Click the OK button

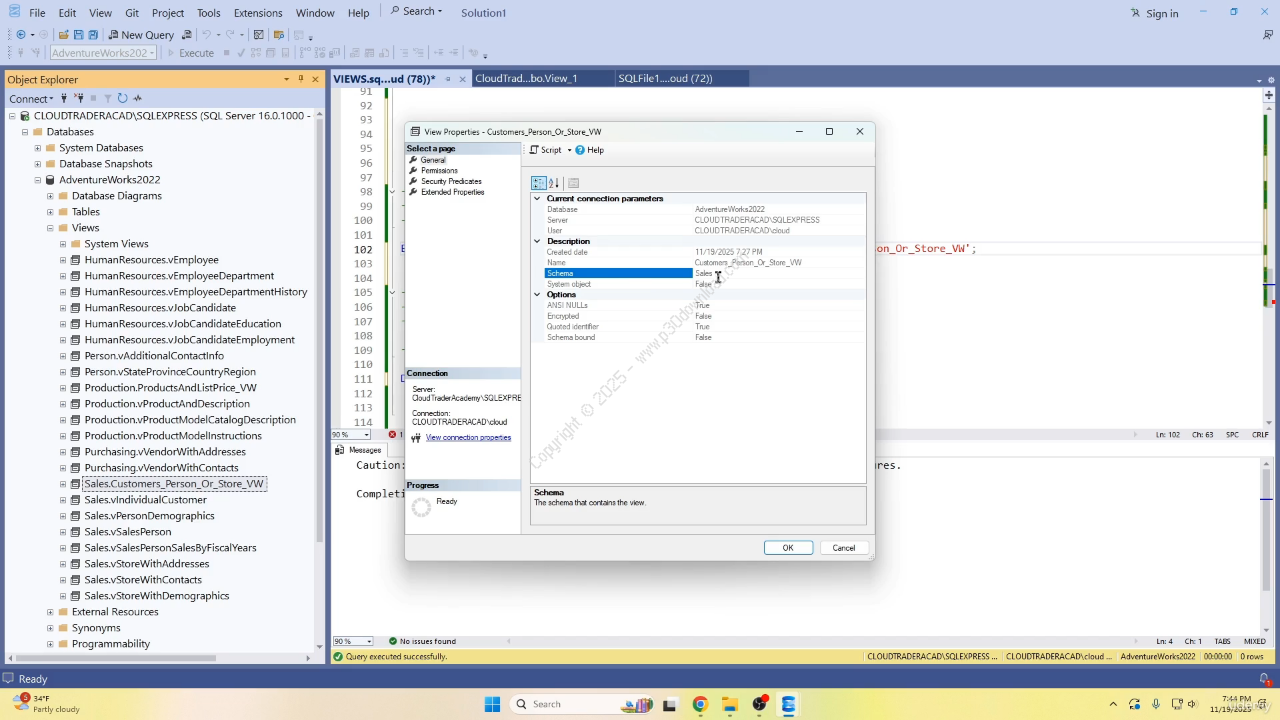[788, 547]
